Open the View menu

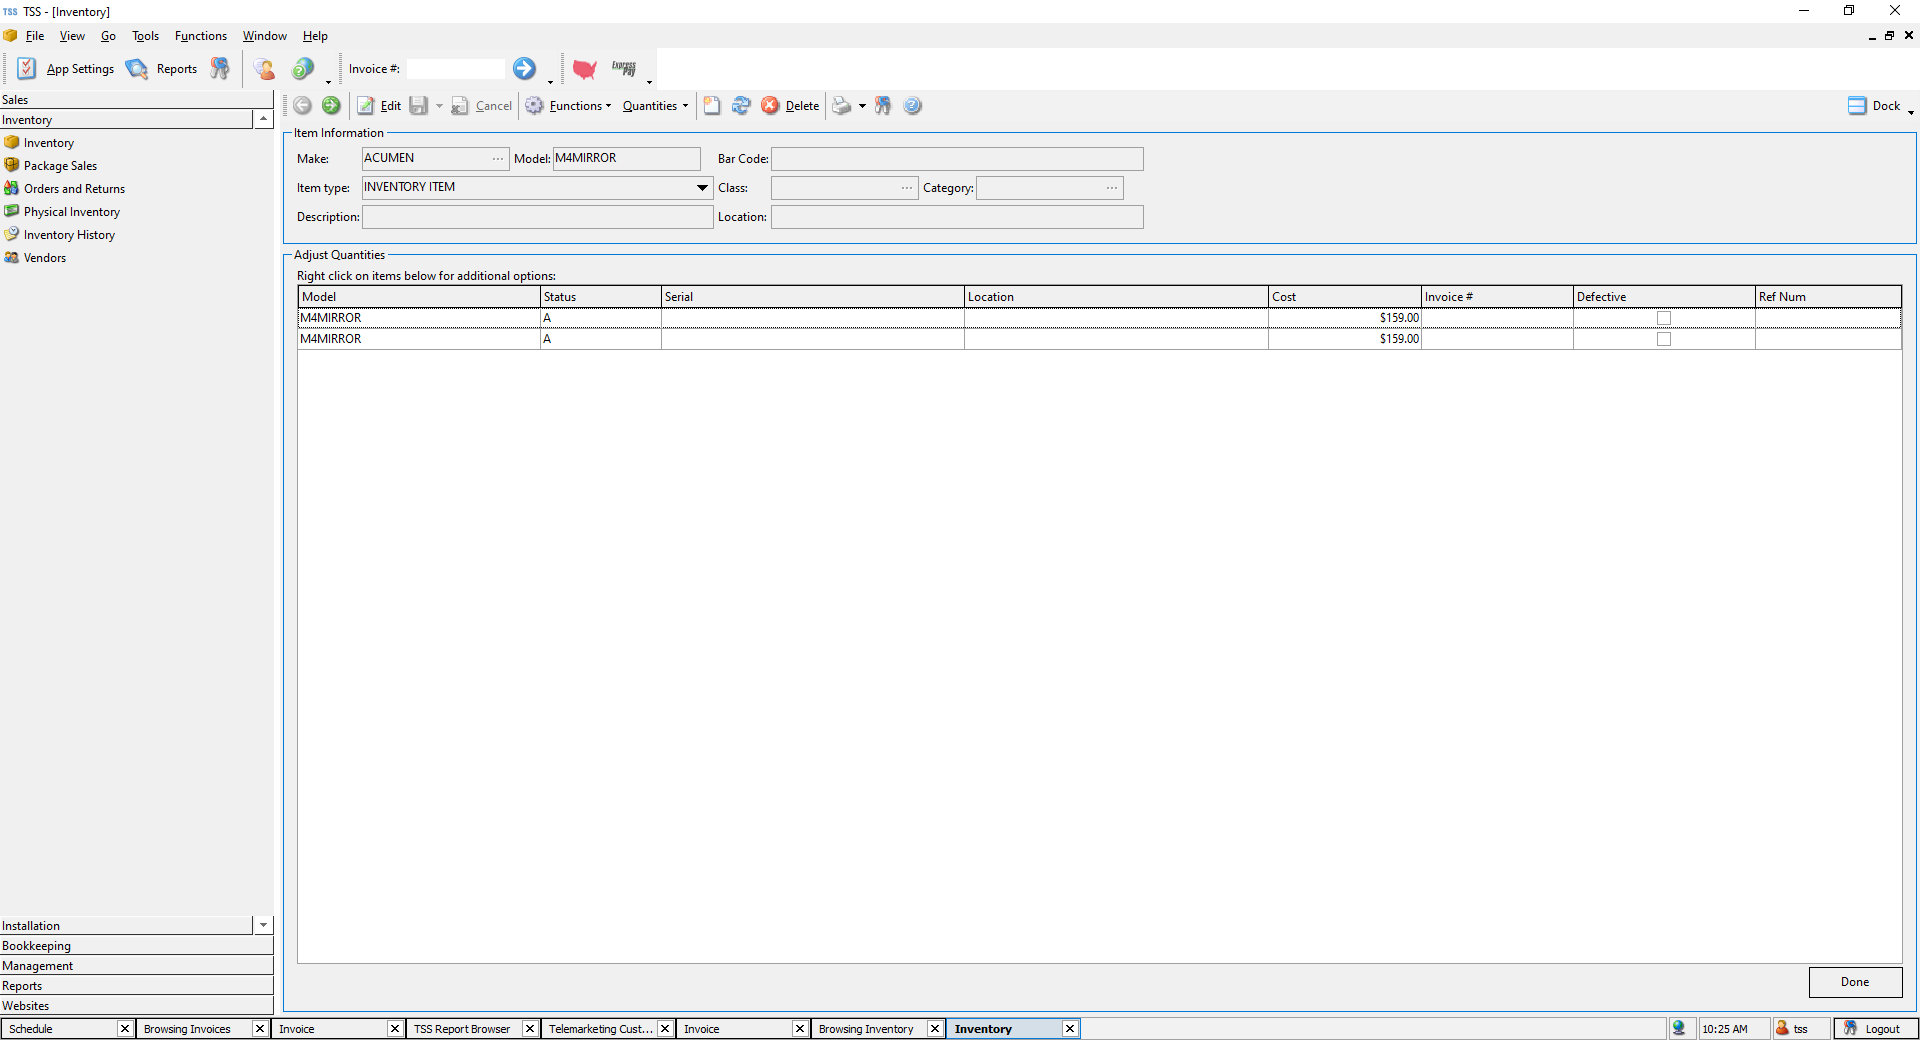[x=72, y=36]
